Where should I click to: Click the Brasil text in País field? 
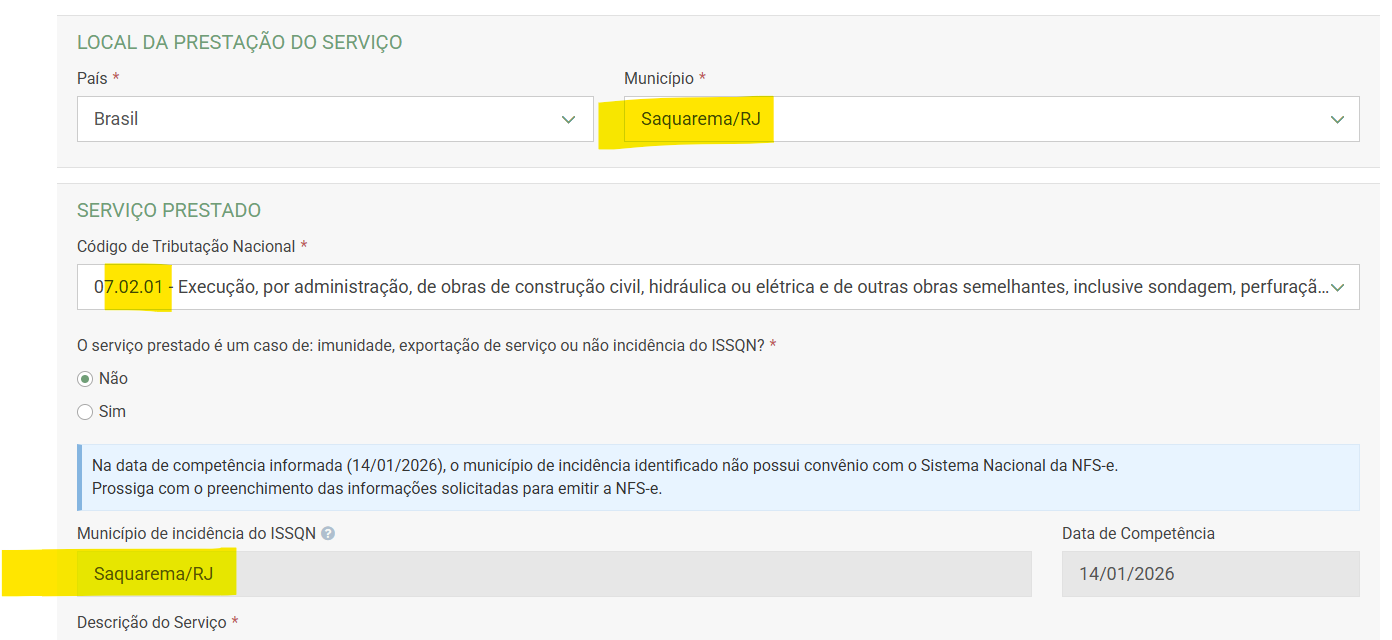coord(116,119)
